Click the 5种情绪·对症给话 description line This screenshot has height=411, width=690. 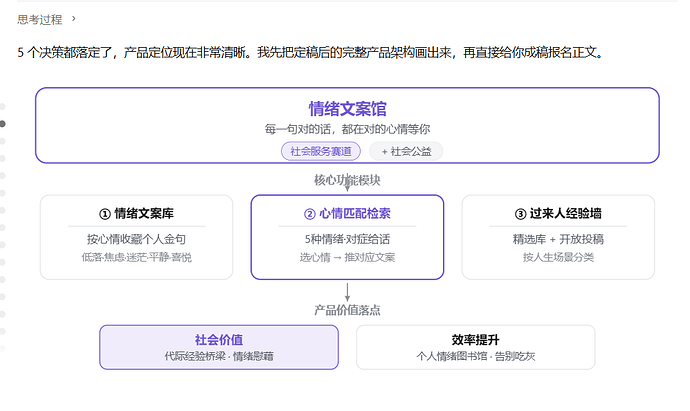347,239
